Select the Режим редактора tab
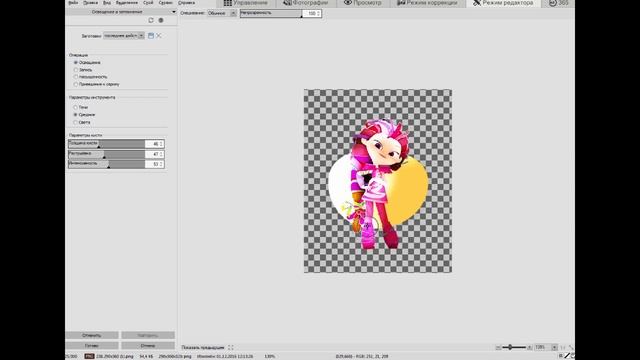Screen dimensions: 640x360 click(x=503, y=3)
